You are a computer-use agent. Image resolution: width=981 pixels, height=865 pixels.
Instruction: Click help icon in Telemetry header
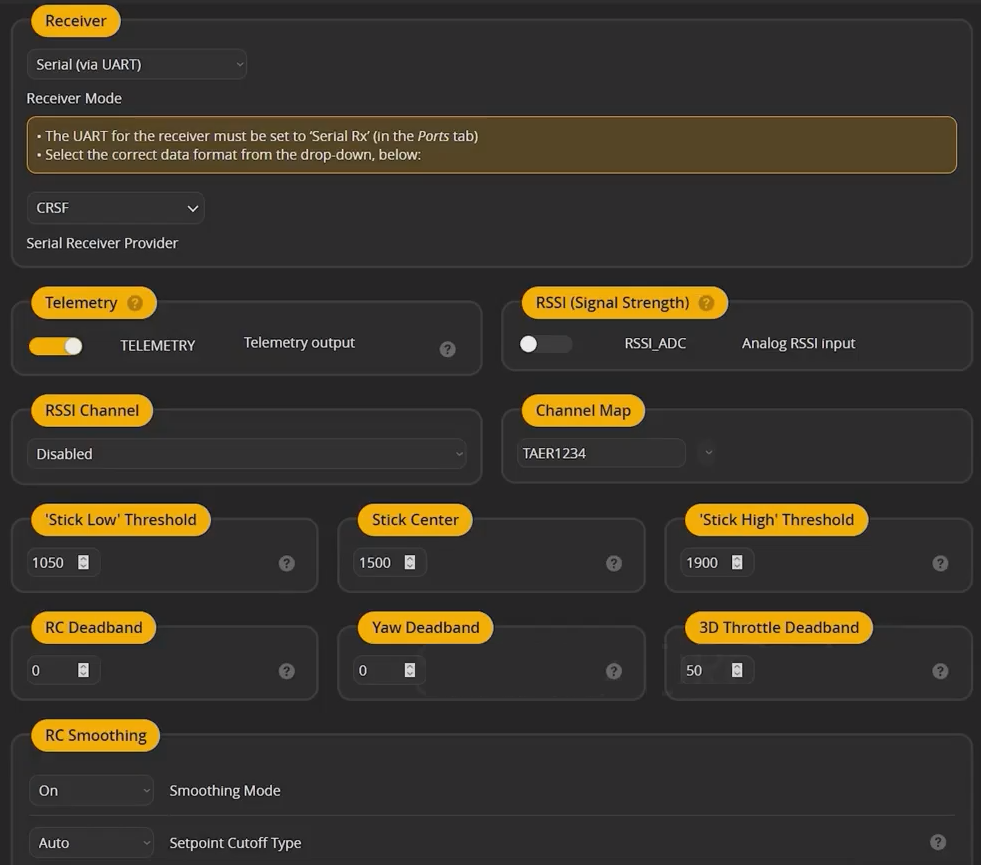pyautogui.click(x=135, y=303)
